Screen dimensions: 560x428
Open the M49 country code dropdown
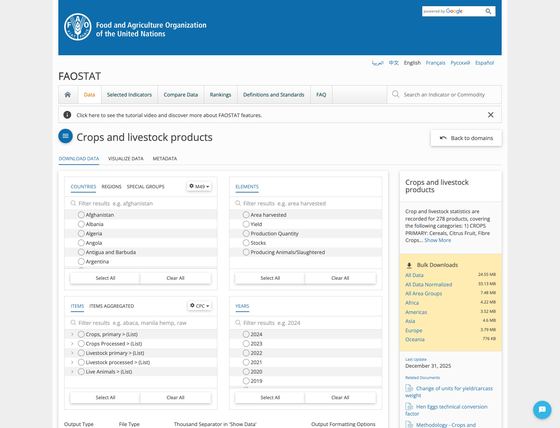[x=199, y=186]
